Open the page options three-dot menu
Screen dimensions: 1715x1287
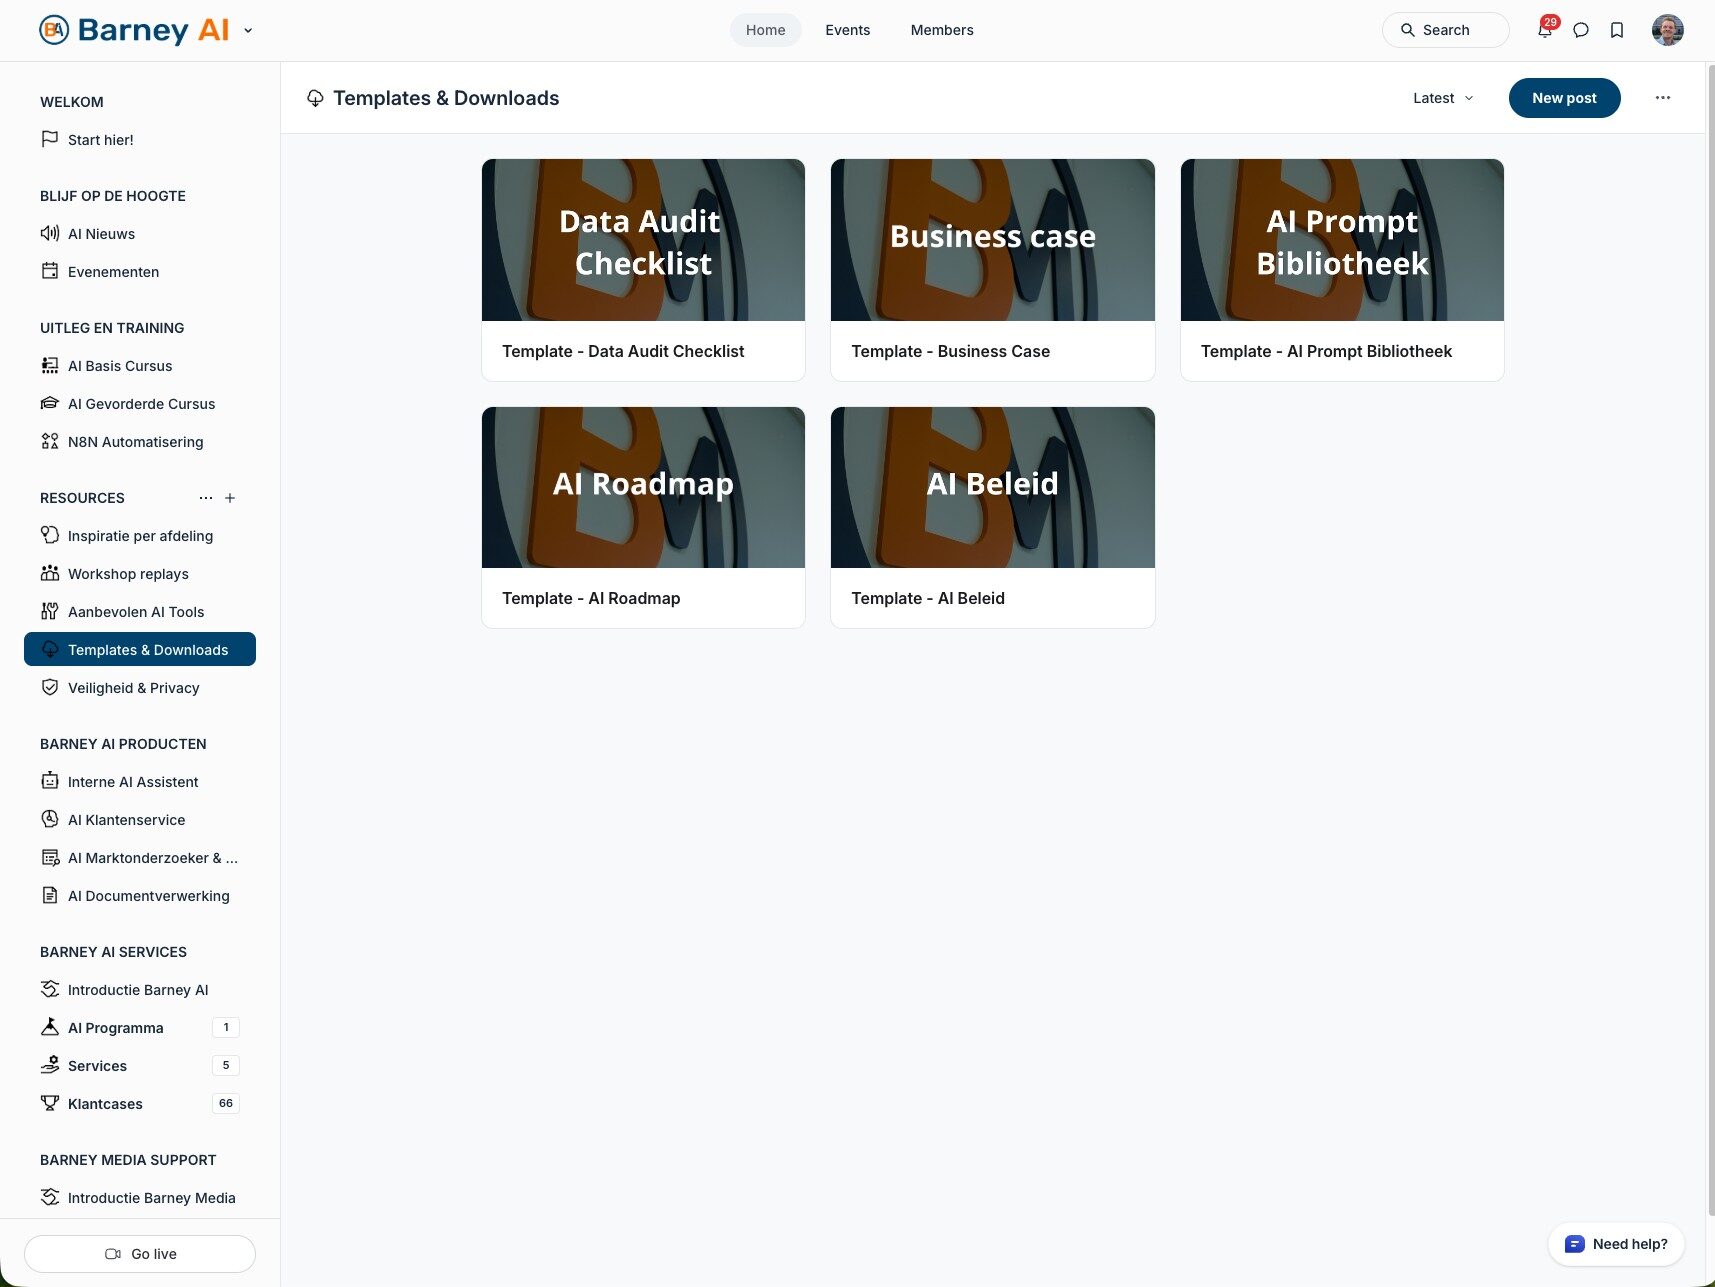[x=1662, y=98]
